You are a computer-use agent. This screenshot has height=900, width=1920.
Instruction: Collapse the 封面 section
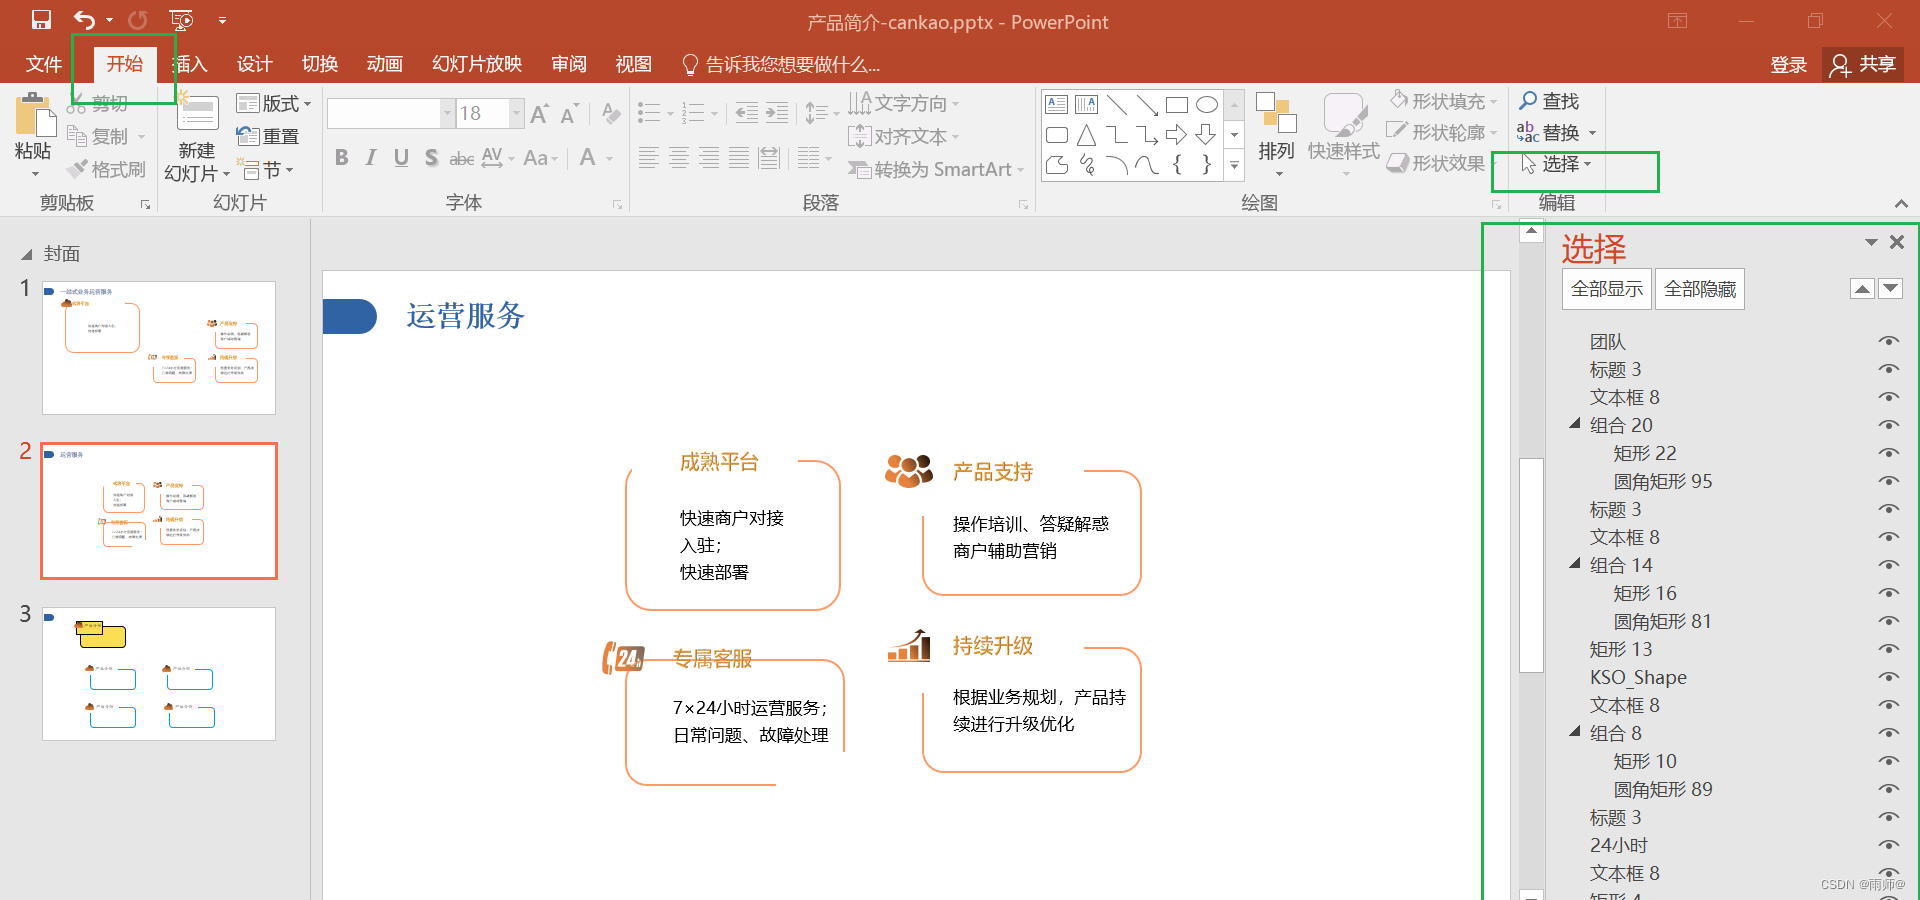27,254
